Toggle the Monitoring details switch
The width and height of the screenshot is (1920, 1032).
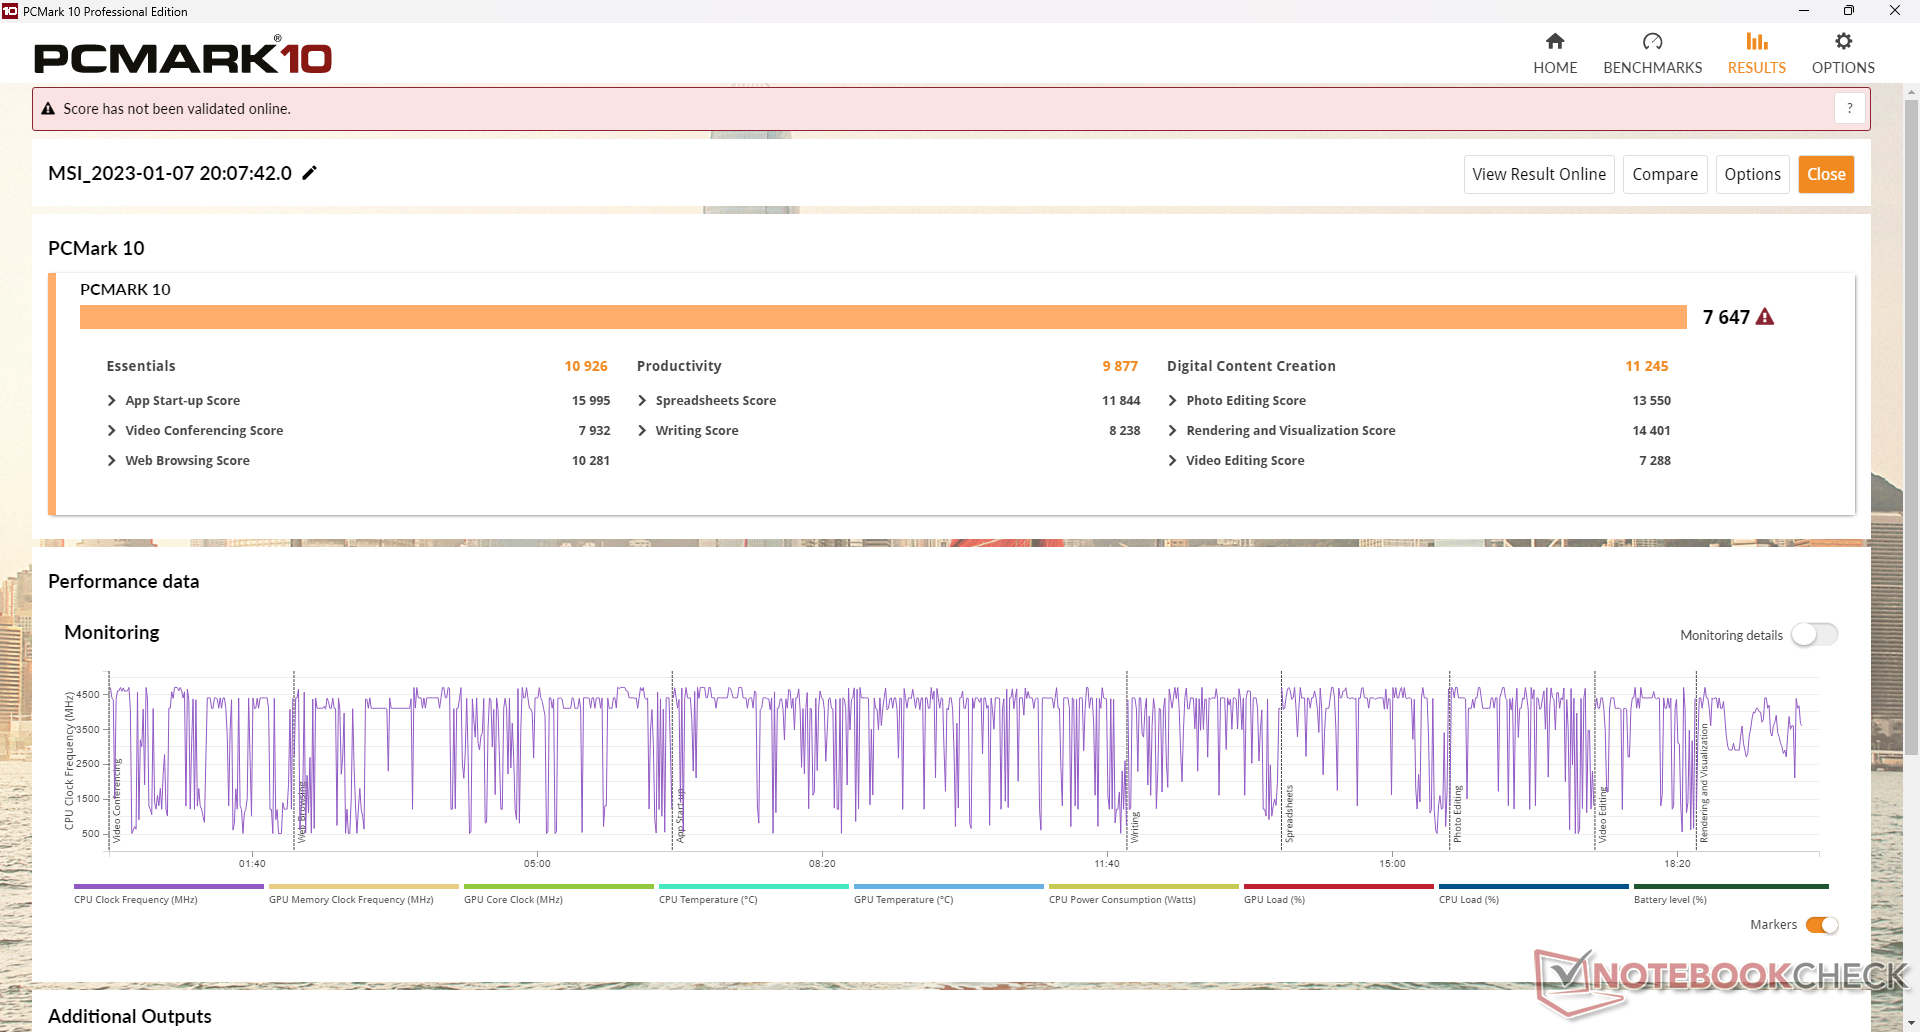(1814, 635)
